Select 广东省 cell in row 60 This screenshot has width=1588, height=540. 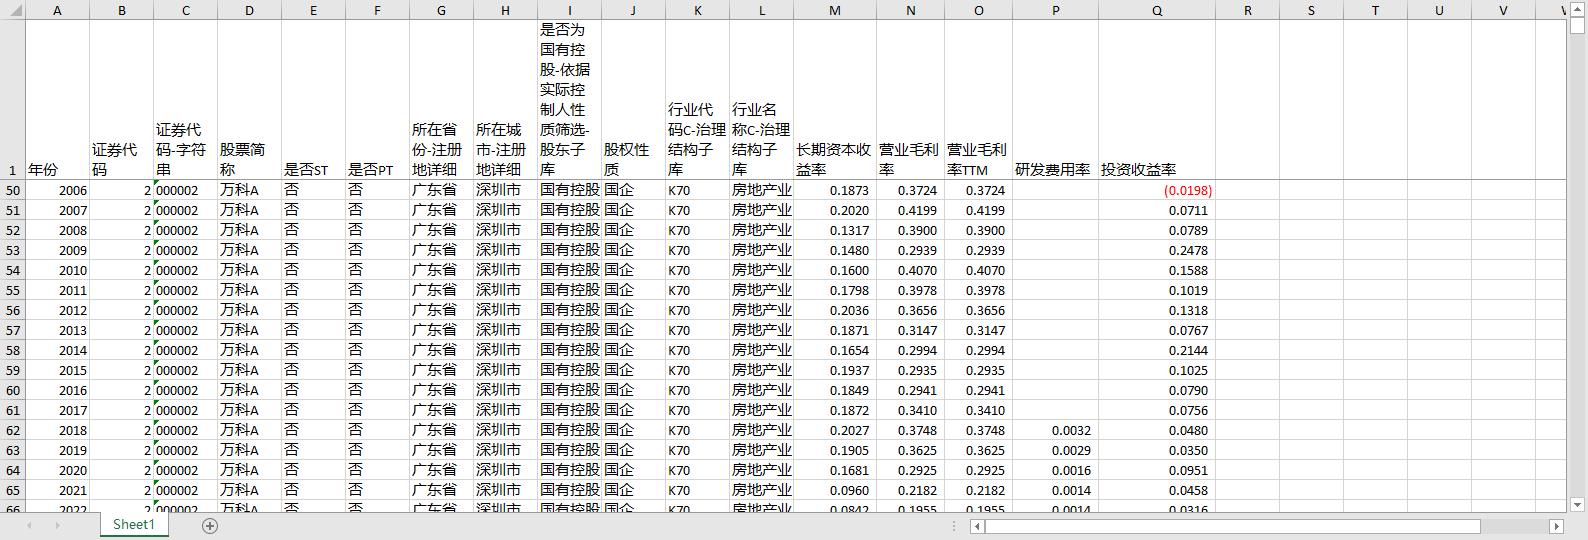point(441,390)
